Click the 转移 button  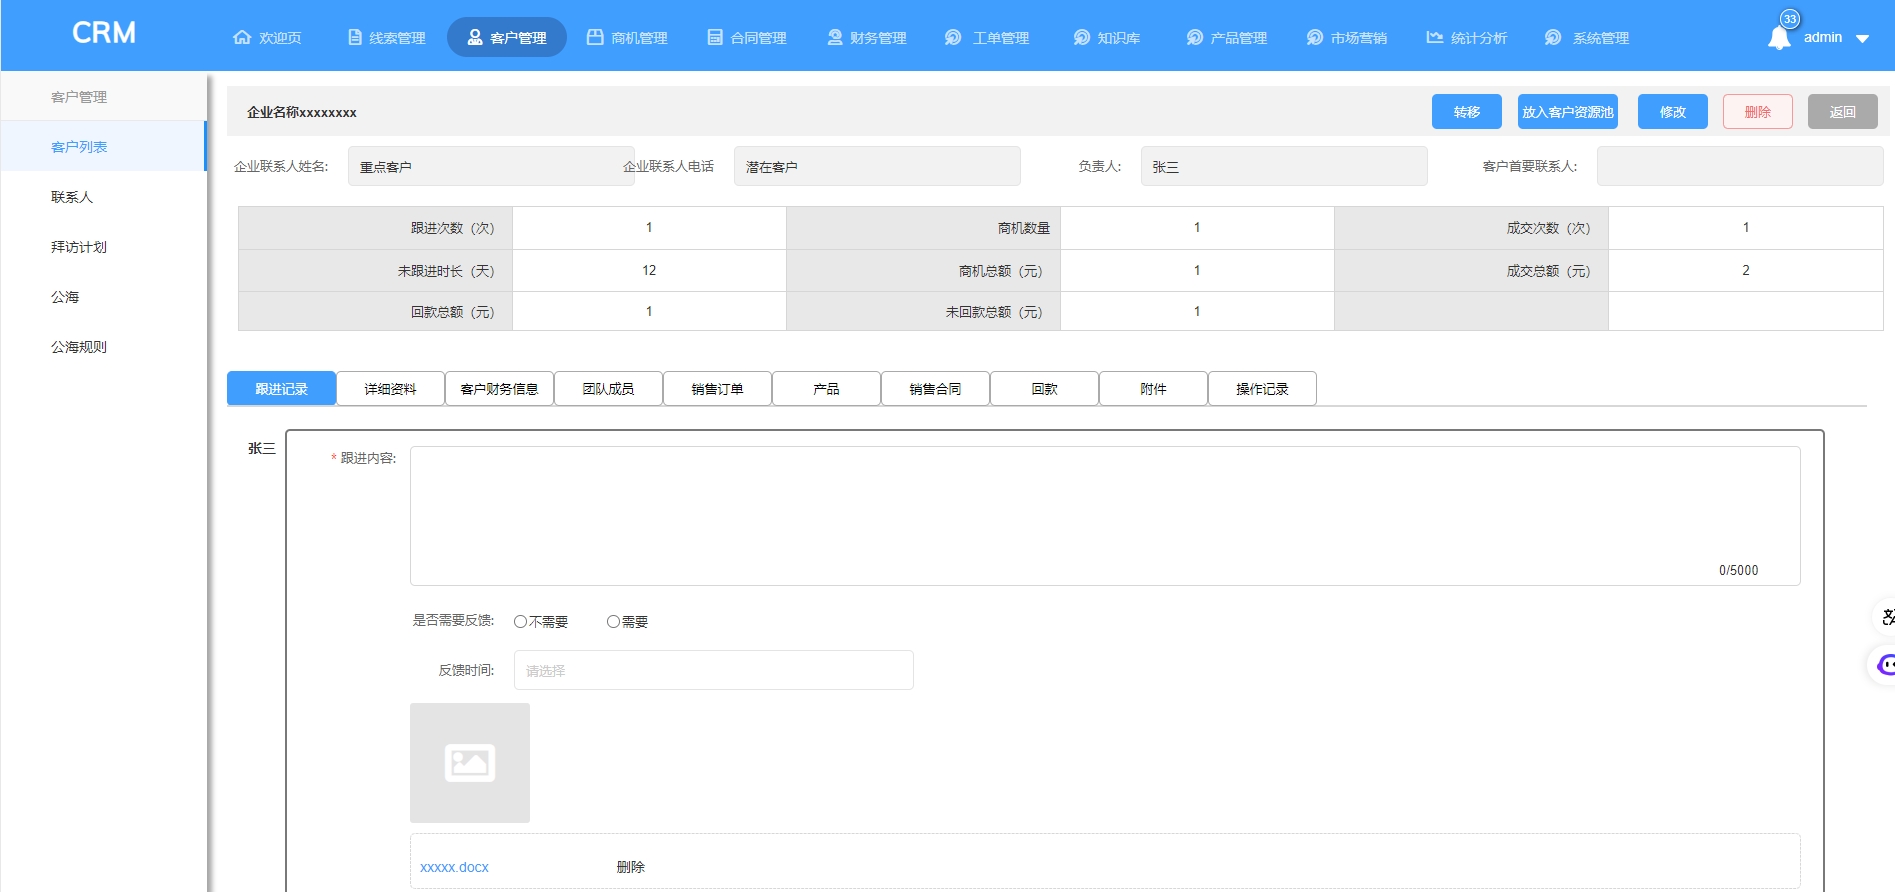[x=1467, y=111]
